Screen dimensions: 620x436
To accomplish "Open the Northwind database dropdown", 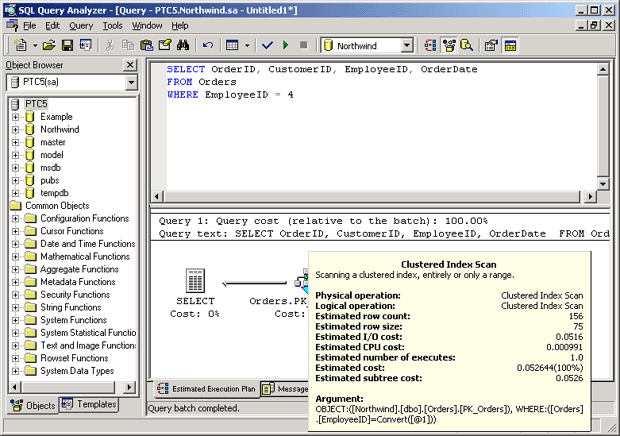I will click(406, 46).
